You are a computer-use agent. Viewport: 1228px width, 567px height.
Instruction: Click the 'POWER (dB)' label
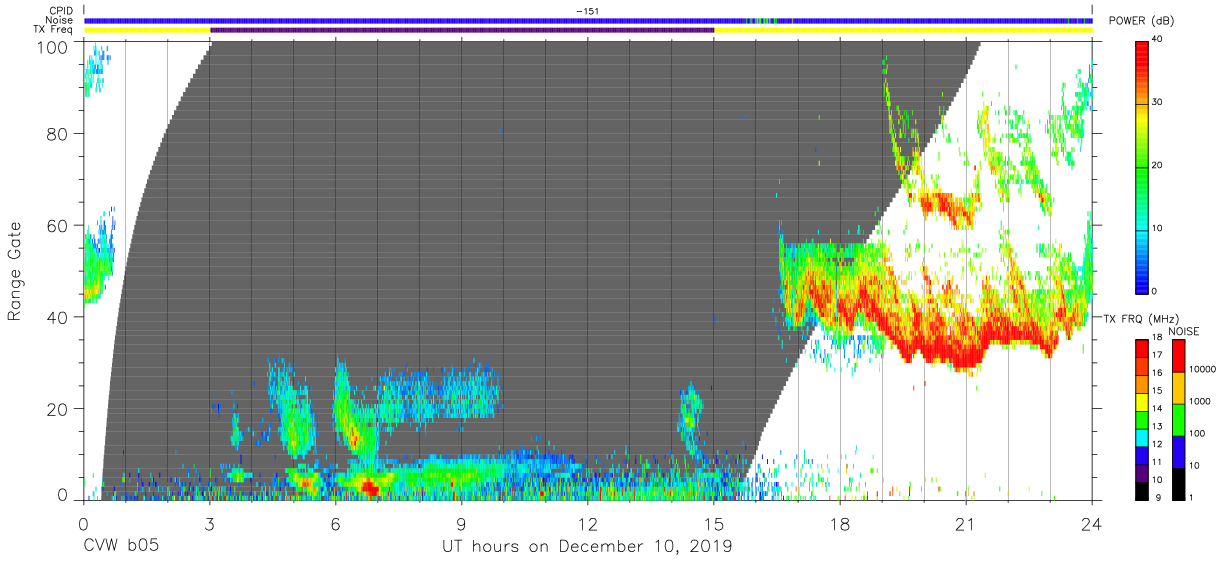1142,21
